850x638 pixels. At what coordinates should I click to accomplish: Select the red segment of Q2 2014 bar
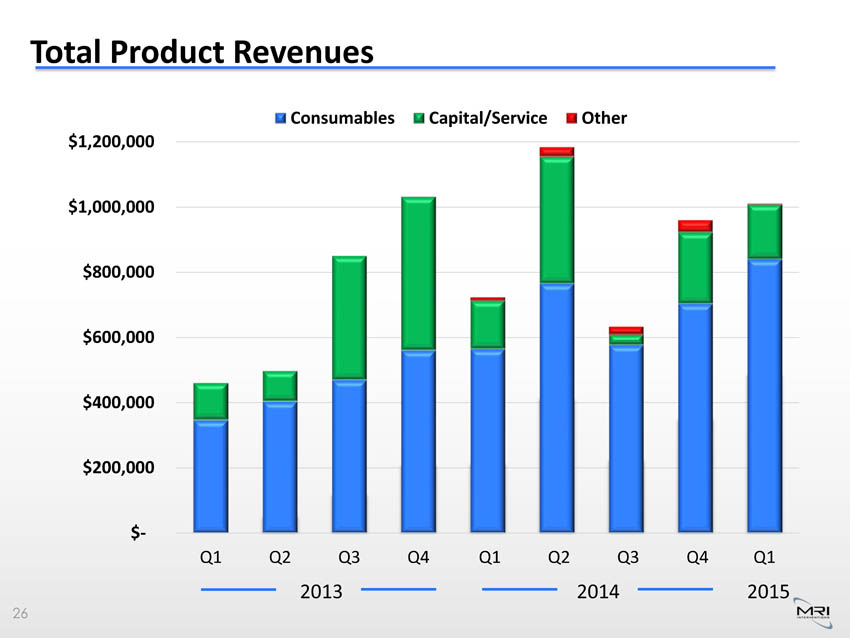click(x=556, y=151)
